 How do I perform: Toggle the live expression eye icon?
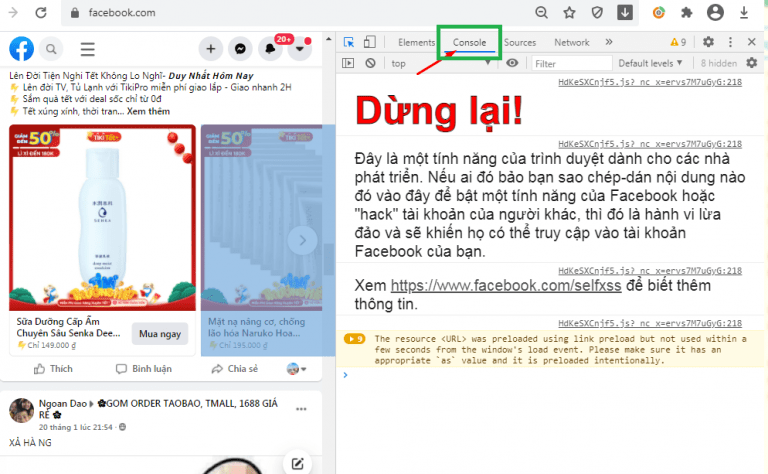click(x=512, y=63)
